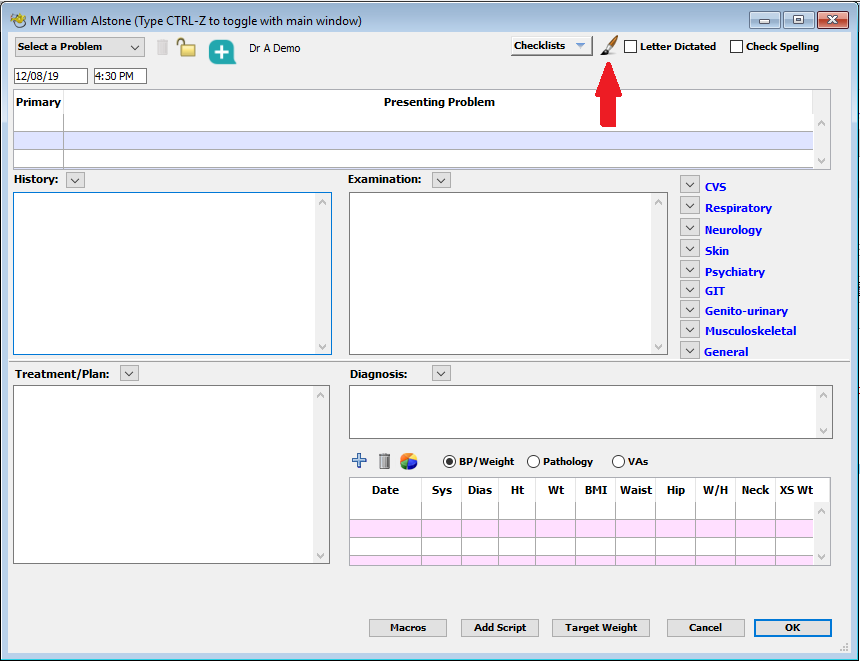860x661 pixels.
Task: Select the dictation pen icon under the arrow
Action: point(610,44)
